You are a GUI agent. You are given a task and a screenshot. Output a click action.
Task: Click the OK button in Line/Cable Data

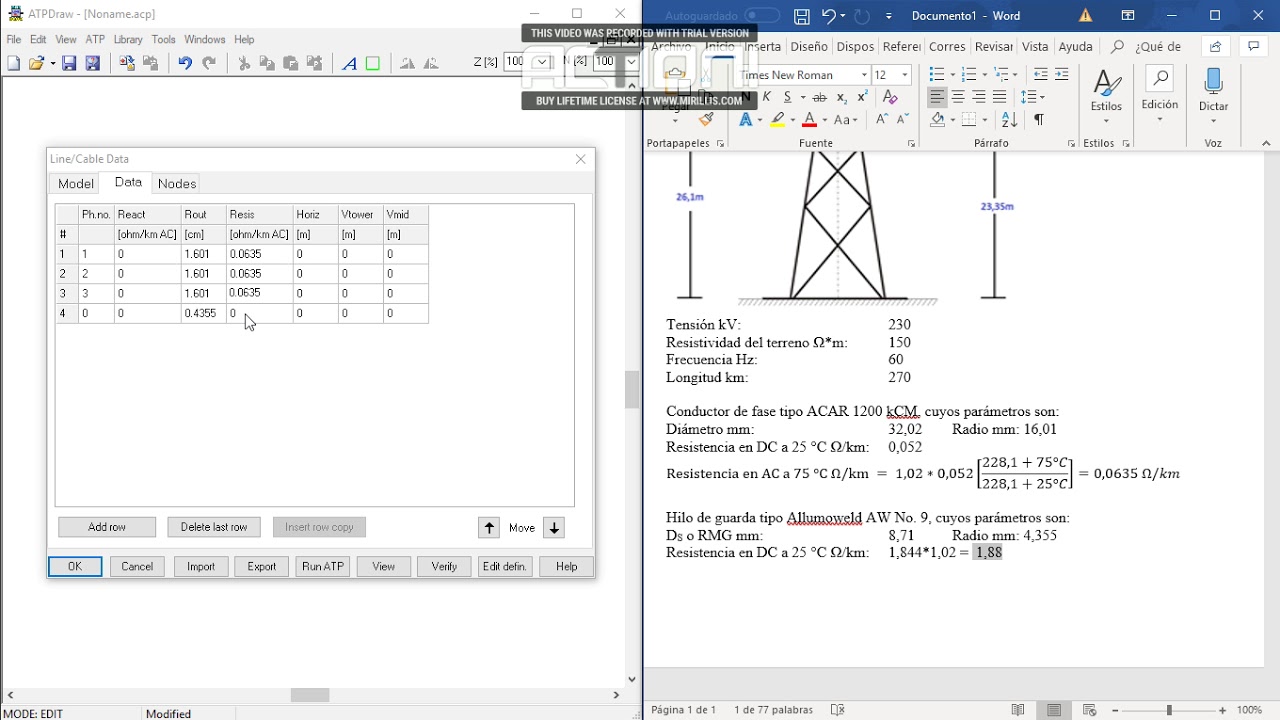click(x=75, y=566)
